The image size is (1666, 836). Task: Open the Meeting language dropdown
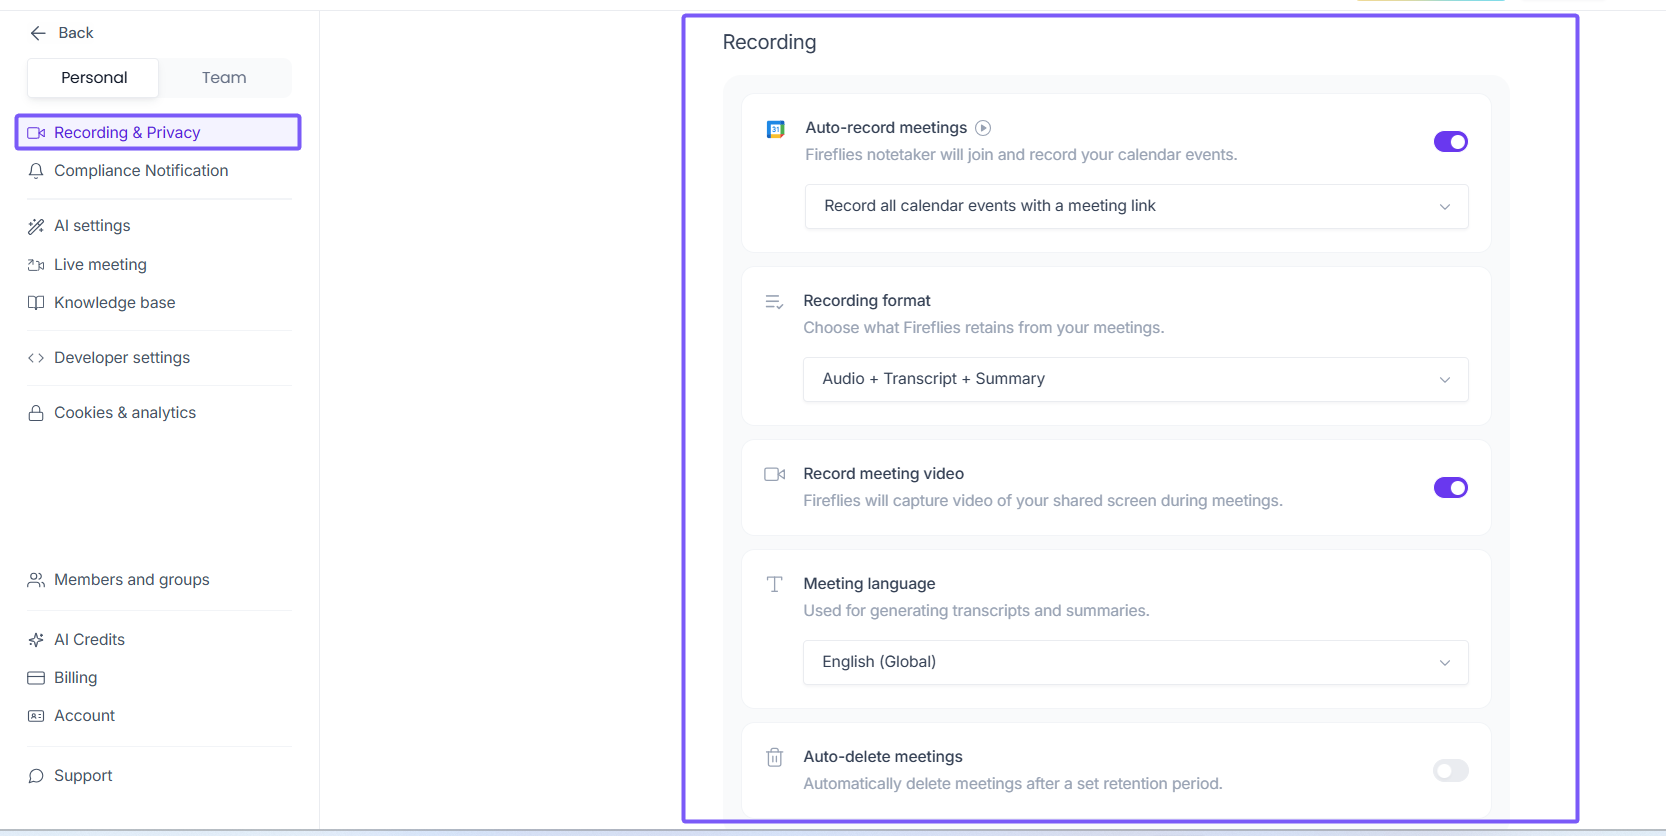(1135, 662)
